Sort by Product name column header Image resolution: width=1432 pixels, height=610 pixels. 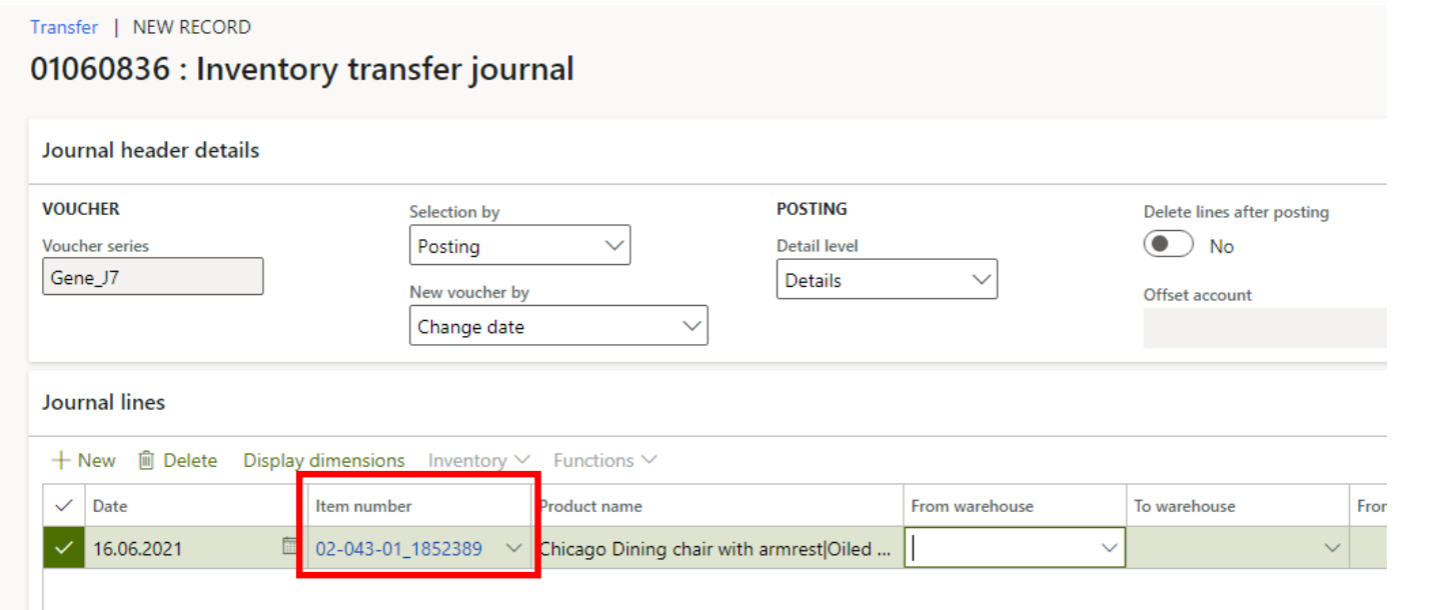pyautogui.click(x=591, y=506)
